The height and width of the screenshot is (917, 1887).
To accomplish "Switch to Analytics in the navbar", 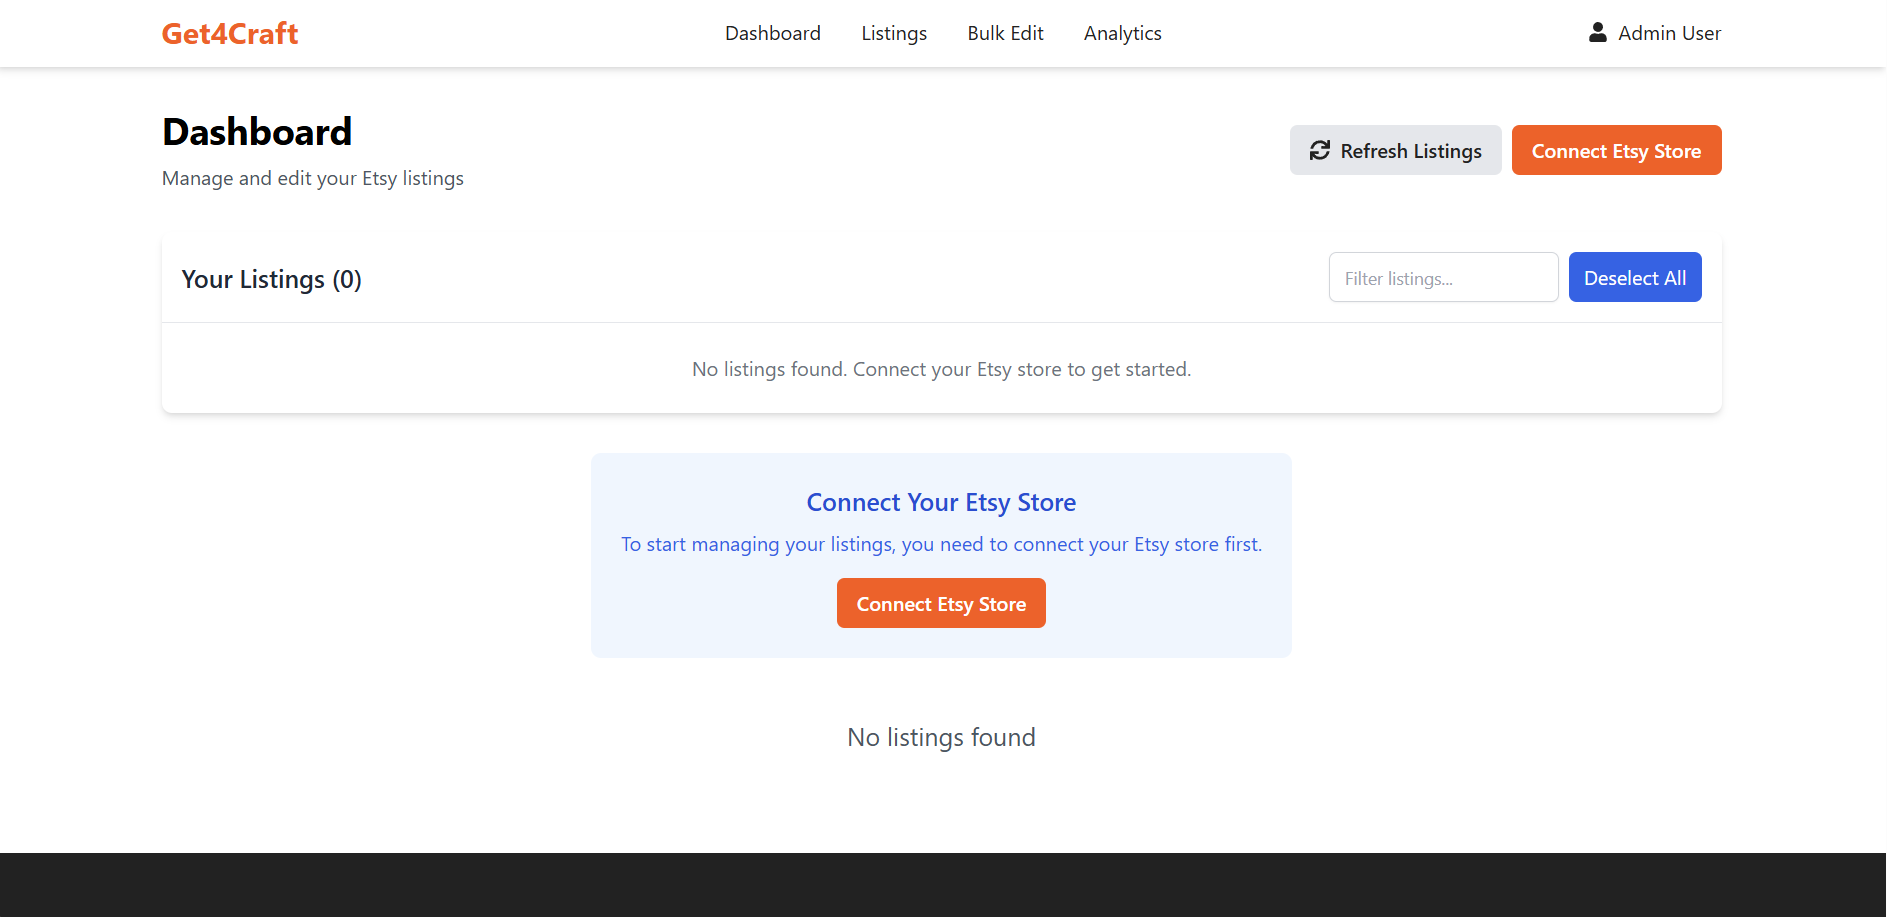I will (1122, 33).
